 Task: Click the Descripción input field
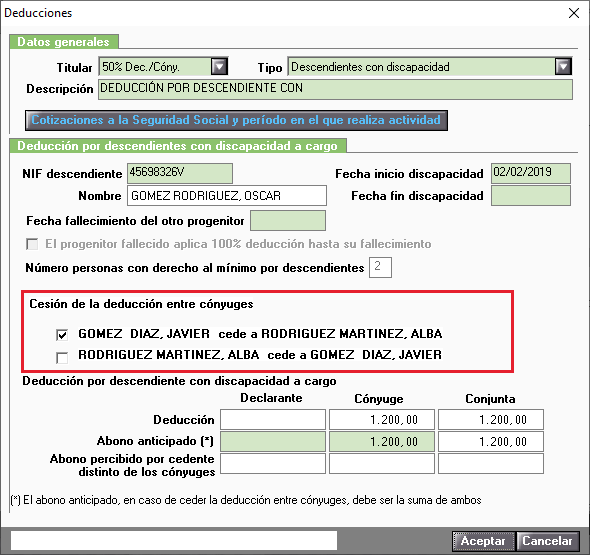(335, 89)
